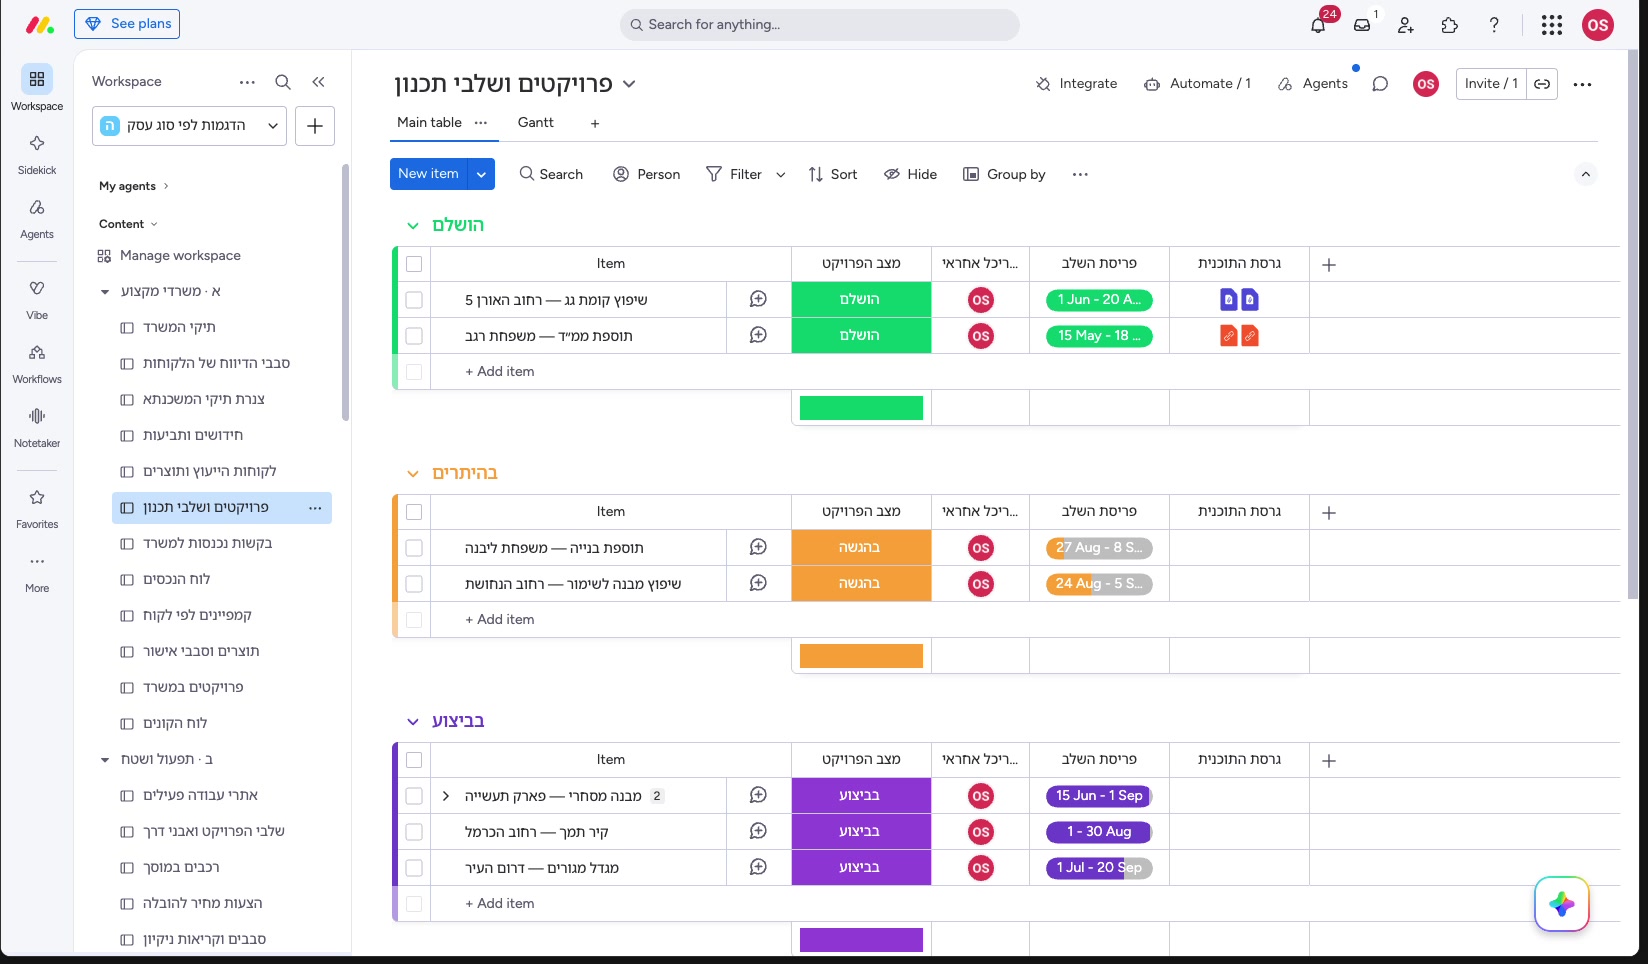Open Sidekick in the left rail
This screenshot has height=964, width=1648.
click(x=37, y=154)
